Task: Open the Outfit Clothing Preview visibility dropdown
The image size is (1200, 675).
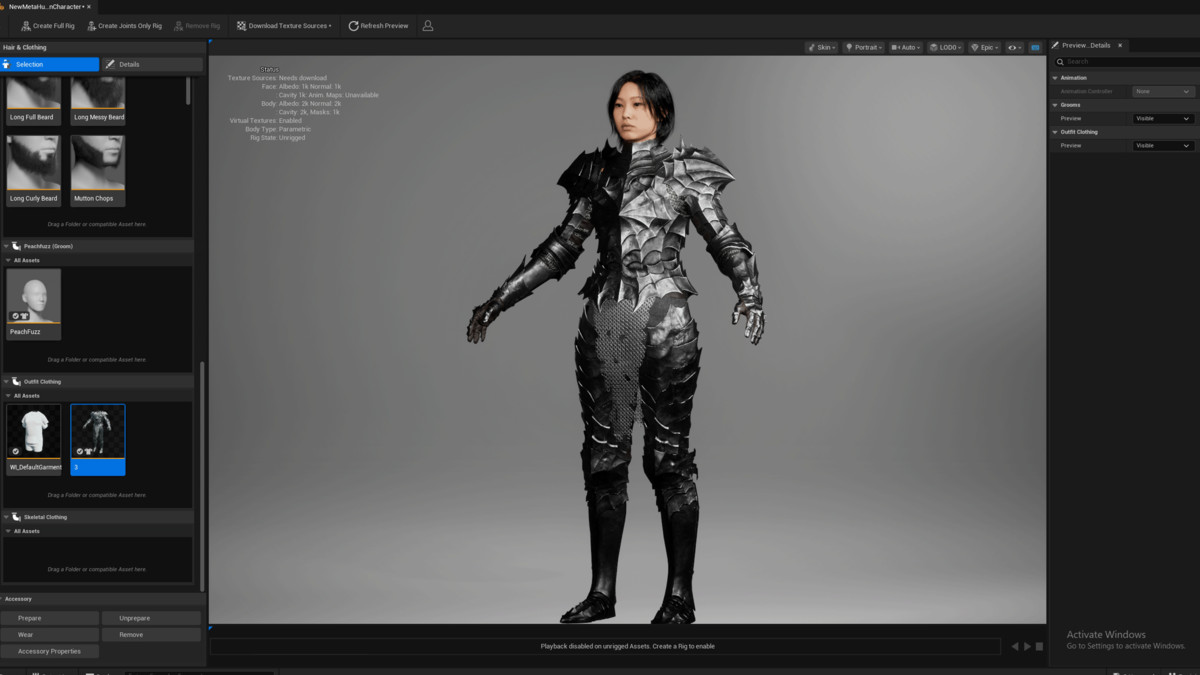Action: (1163, 145)
